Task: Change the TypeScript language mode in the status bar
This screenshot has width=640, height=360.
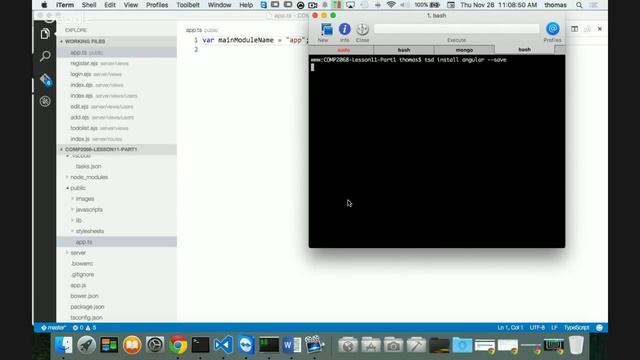Action: [x=576, y=328]
